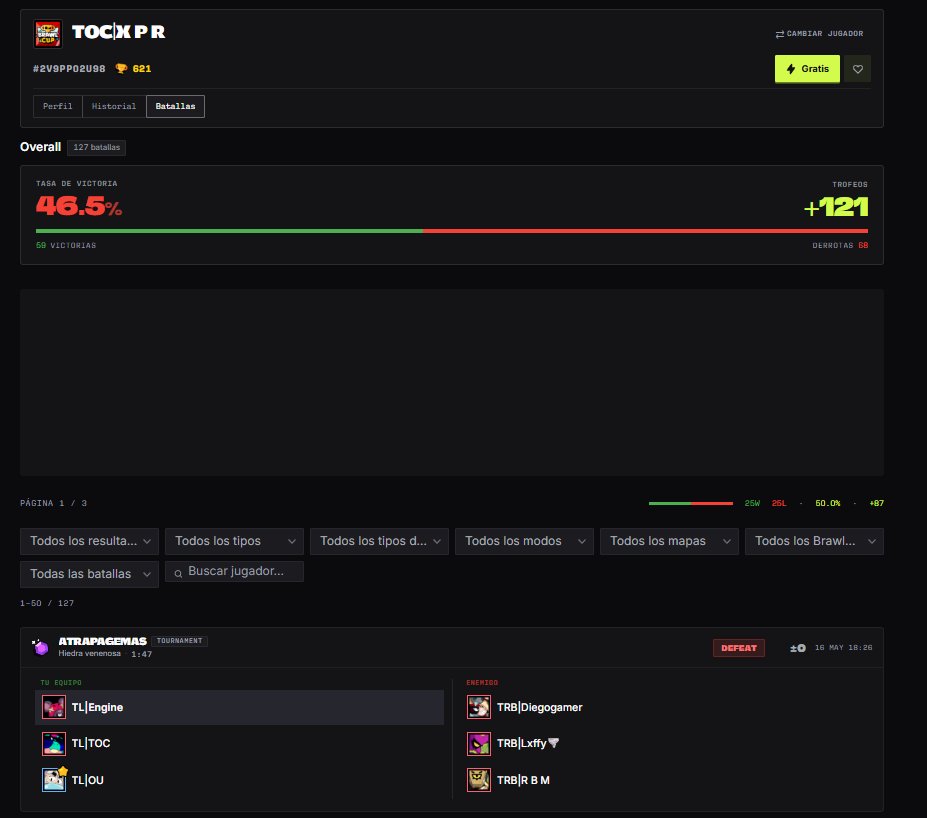The width and height of the screenshot is (927, 818).
Task: Click the Derrotas 68 label
Action: (840, 245)
